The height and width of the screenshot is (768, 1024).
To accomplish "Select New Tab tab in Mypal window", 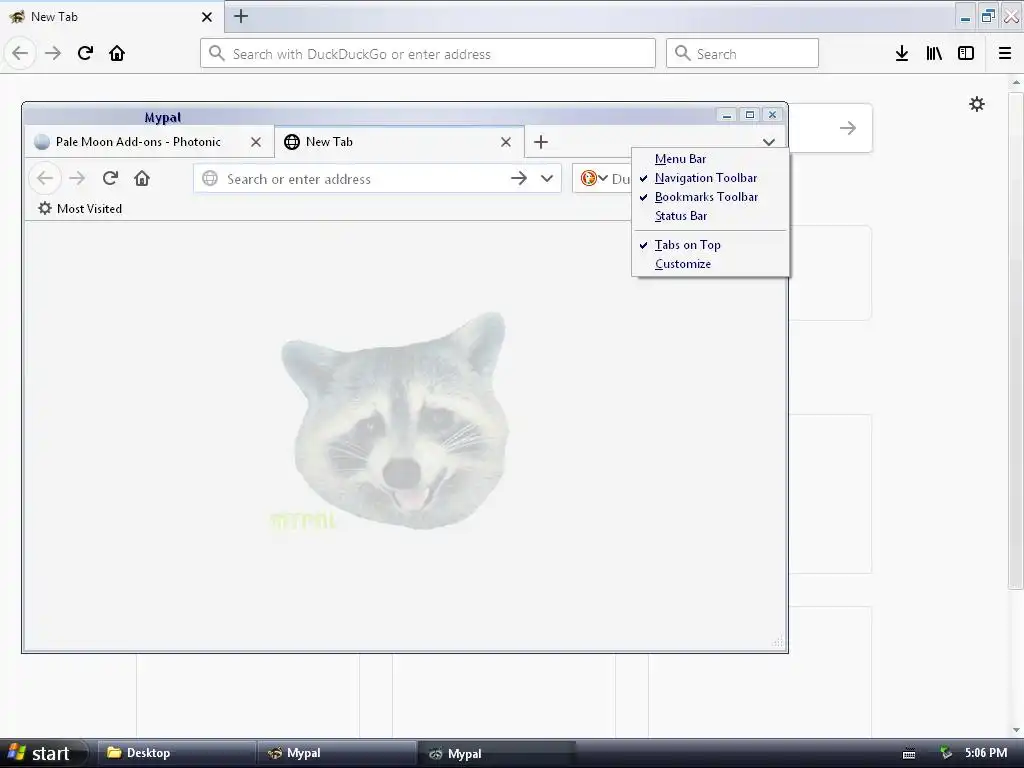I will 399,142.
